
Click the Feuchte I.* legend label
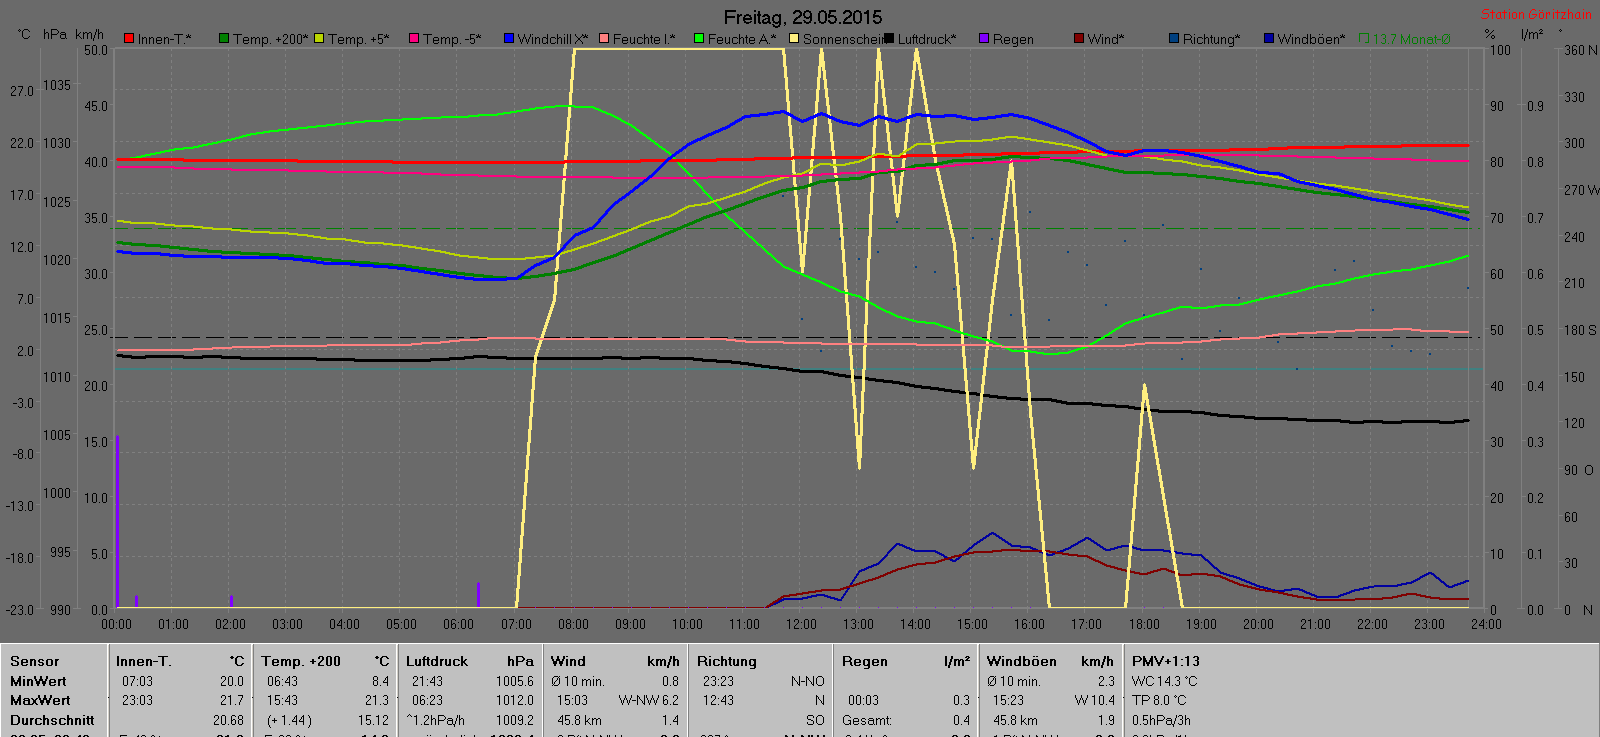(x=644, y=39)
